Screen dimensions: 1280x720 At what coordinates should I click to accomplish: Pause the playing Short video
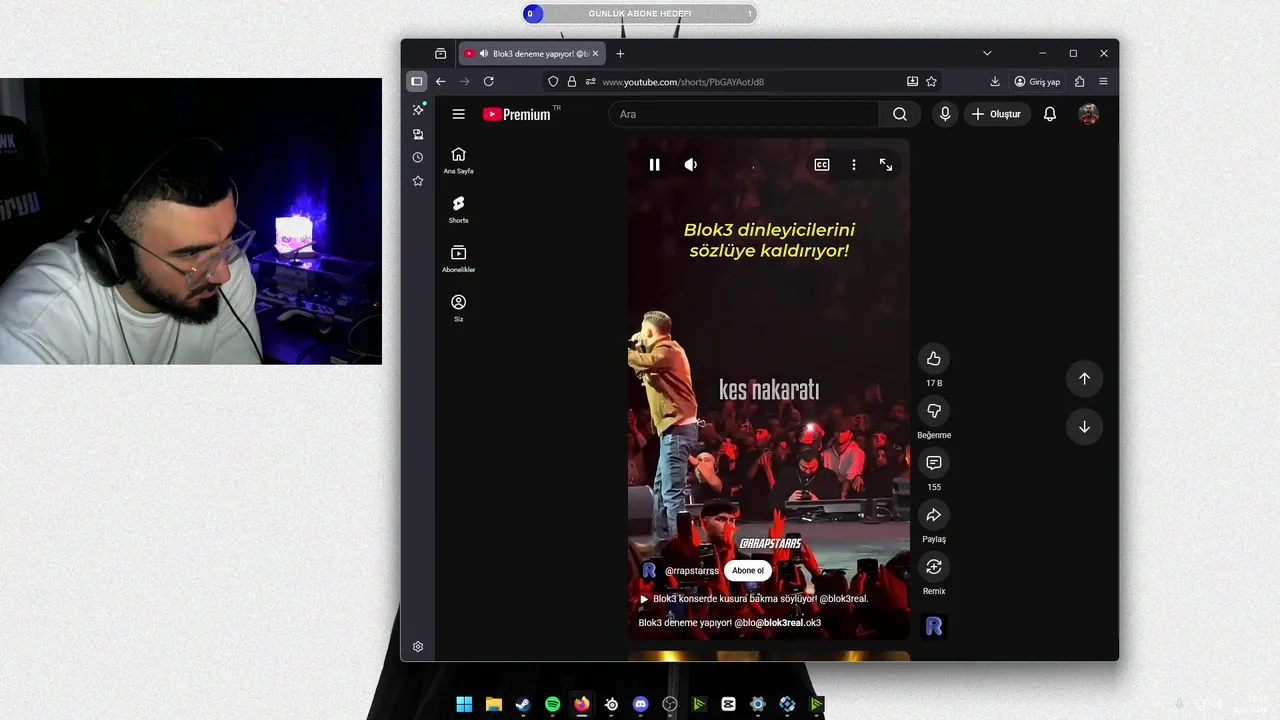pos(654,165)
